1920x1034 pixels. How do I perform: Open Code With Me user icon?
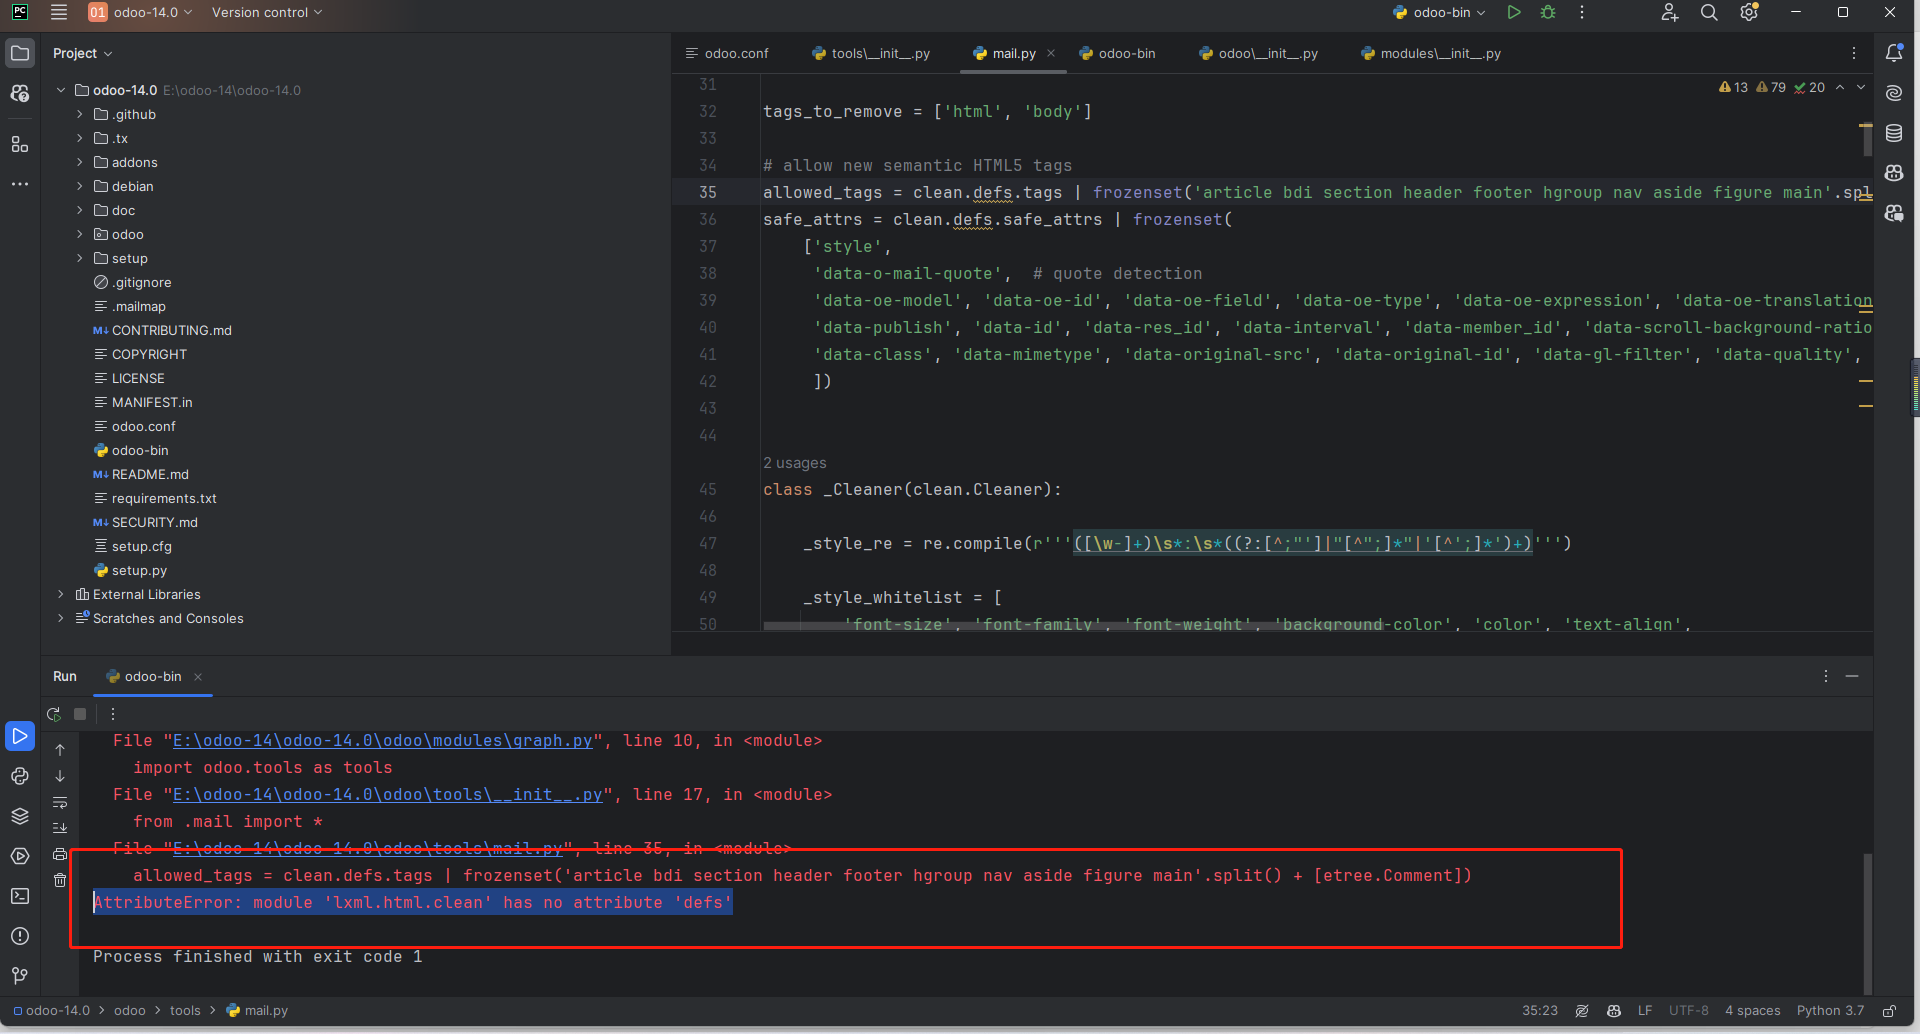pyautogui.click(x=1669, y=12)
